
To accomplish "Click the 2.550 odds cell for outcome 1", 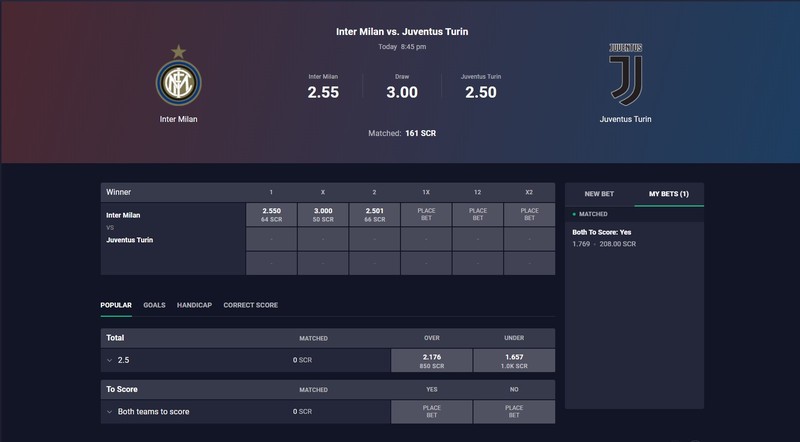I will [x=271, y=215].
